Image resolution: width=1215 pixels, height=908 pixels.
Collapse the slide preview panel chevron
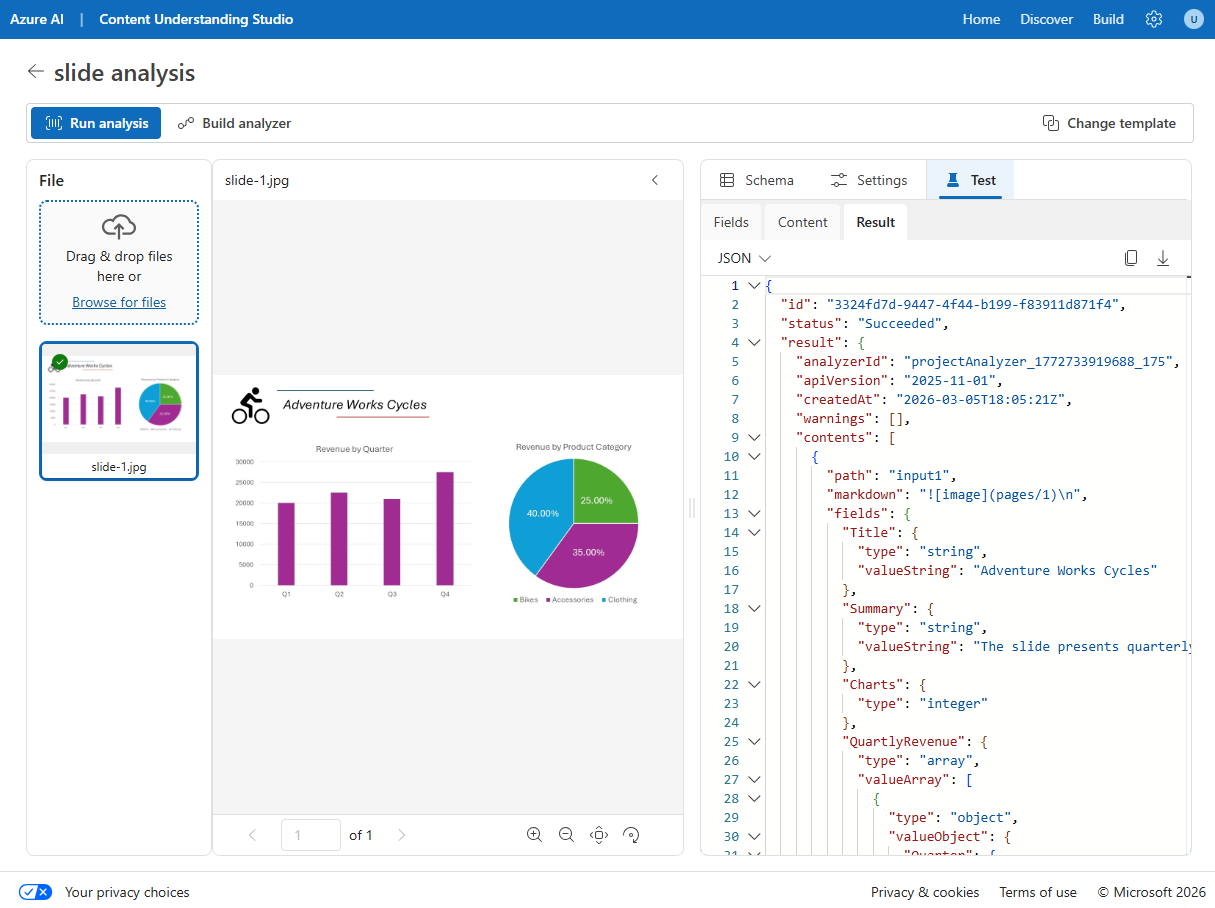point(655,180)
